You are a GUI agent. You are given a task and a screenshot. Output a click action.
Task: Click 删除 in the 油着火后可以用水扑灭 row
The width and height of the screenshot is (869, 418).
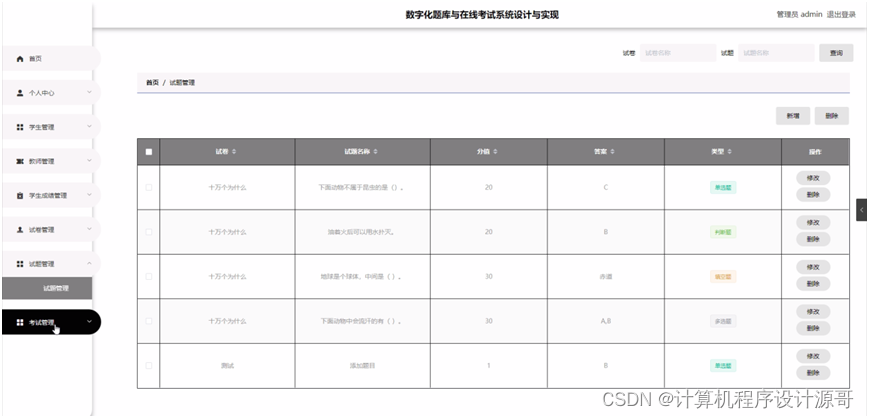click(813, 239)
